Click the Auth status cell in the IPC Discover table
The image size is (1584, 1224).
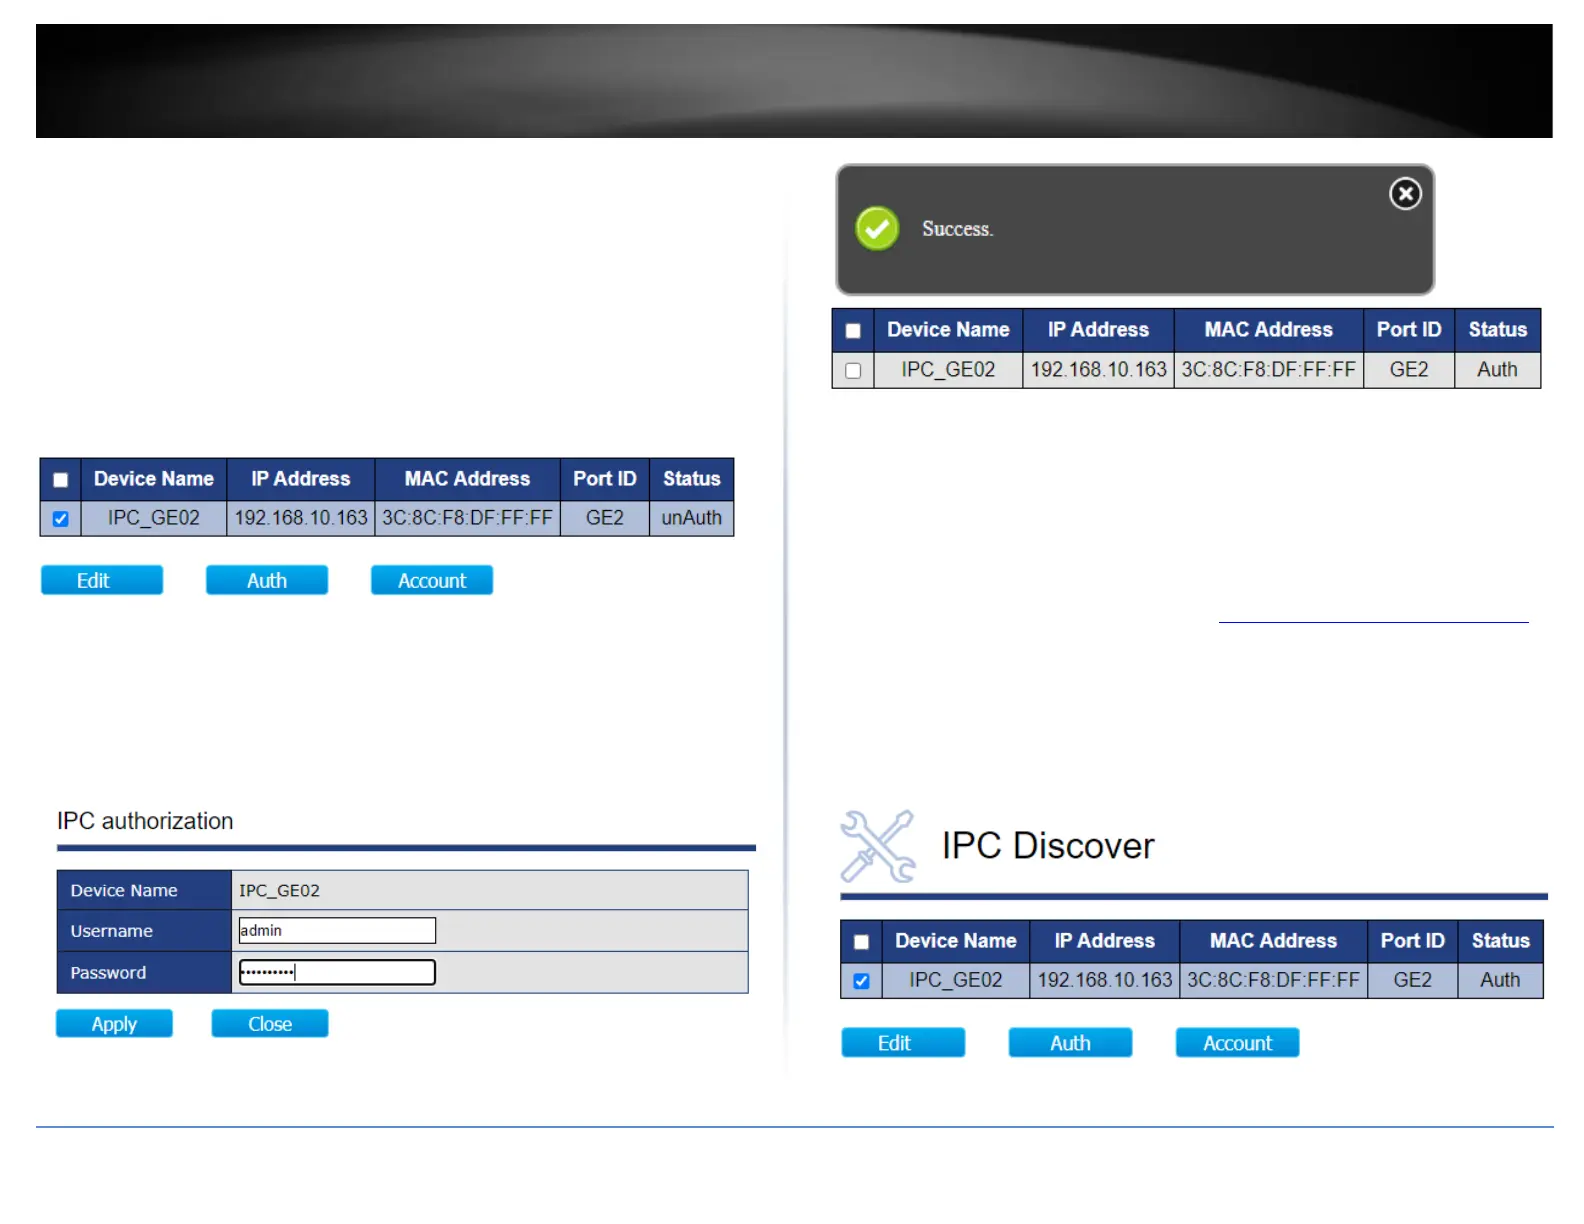coord(1500,980)
